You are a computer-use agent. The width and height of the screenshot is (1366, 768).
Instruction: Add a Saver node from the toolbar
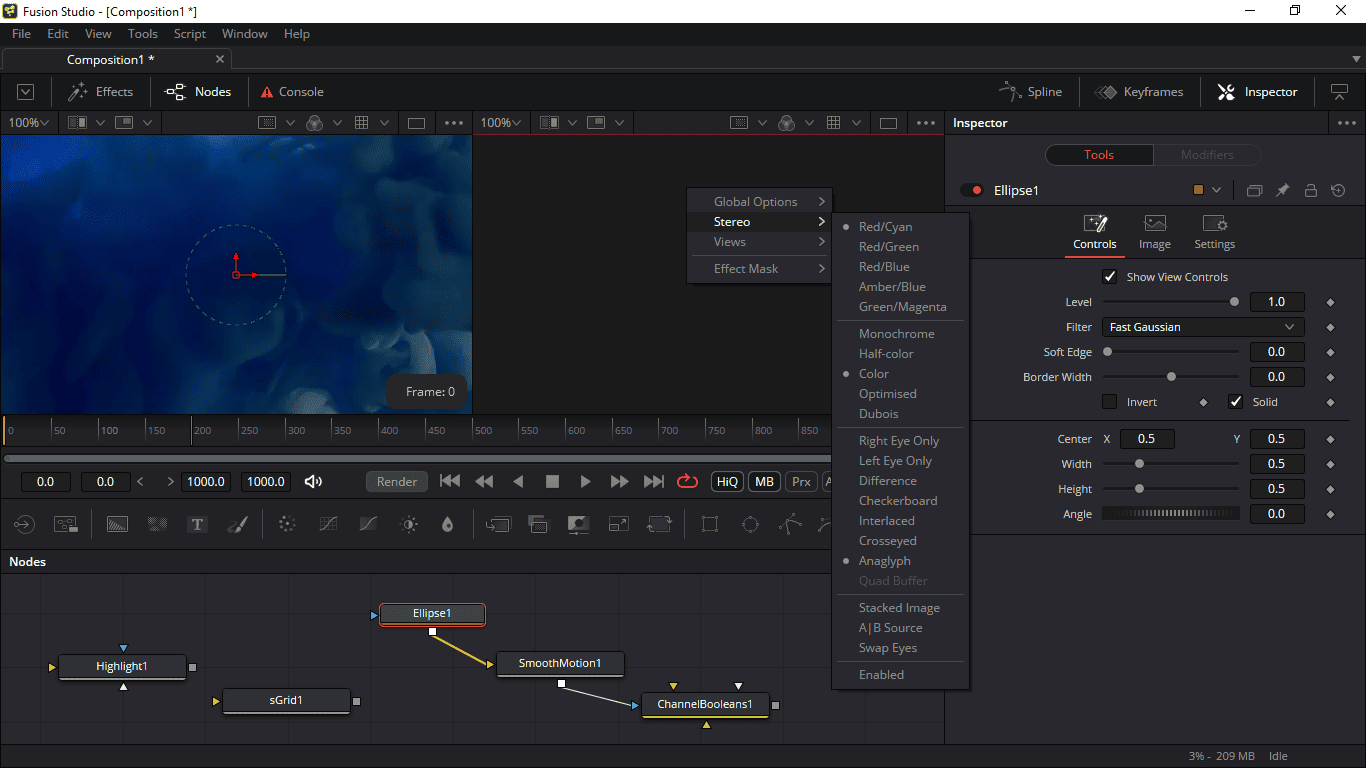tap(66, 524)
